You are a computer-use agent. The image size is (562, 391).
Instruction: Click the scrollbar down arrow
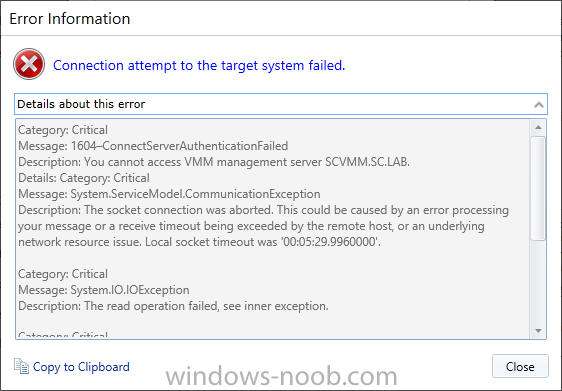click(538, 330)
